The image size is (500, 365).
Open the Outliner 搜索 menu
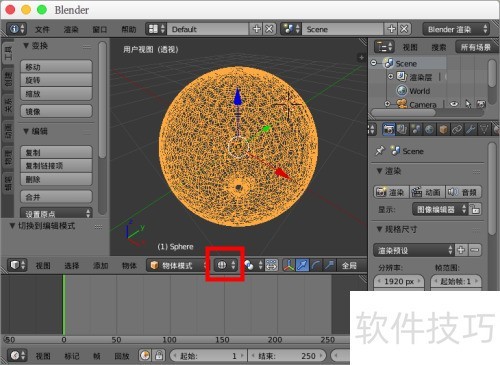click(x=439, y=47)
